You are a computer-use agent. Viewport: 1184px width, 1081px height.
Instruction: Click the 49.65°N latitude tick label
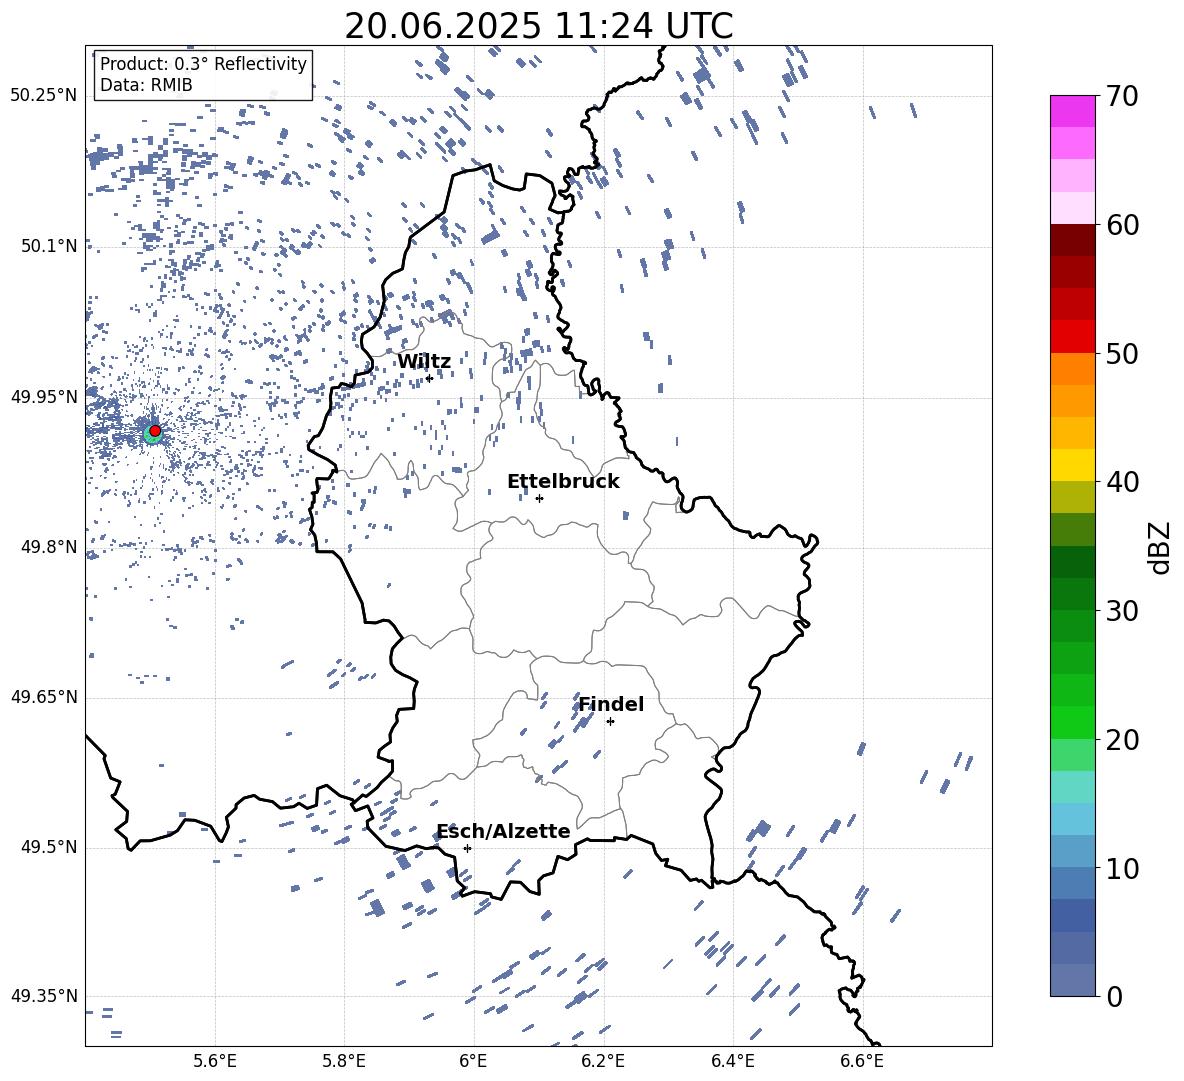[44, 697]
